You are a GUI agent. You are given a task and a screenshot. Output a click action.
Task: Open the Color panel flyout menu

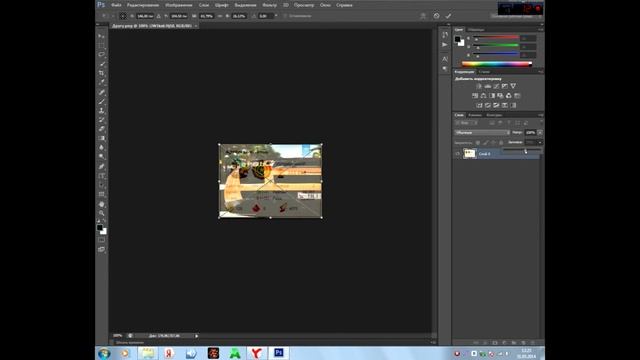pyautogui.click(x=540, y=30)
